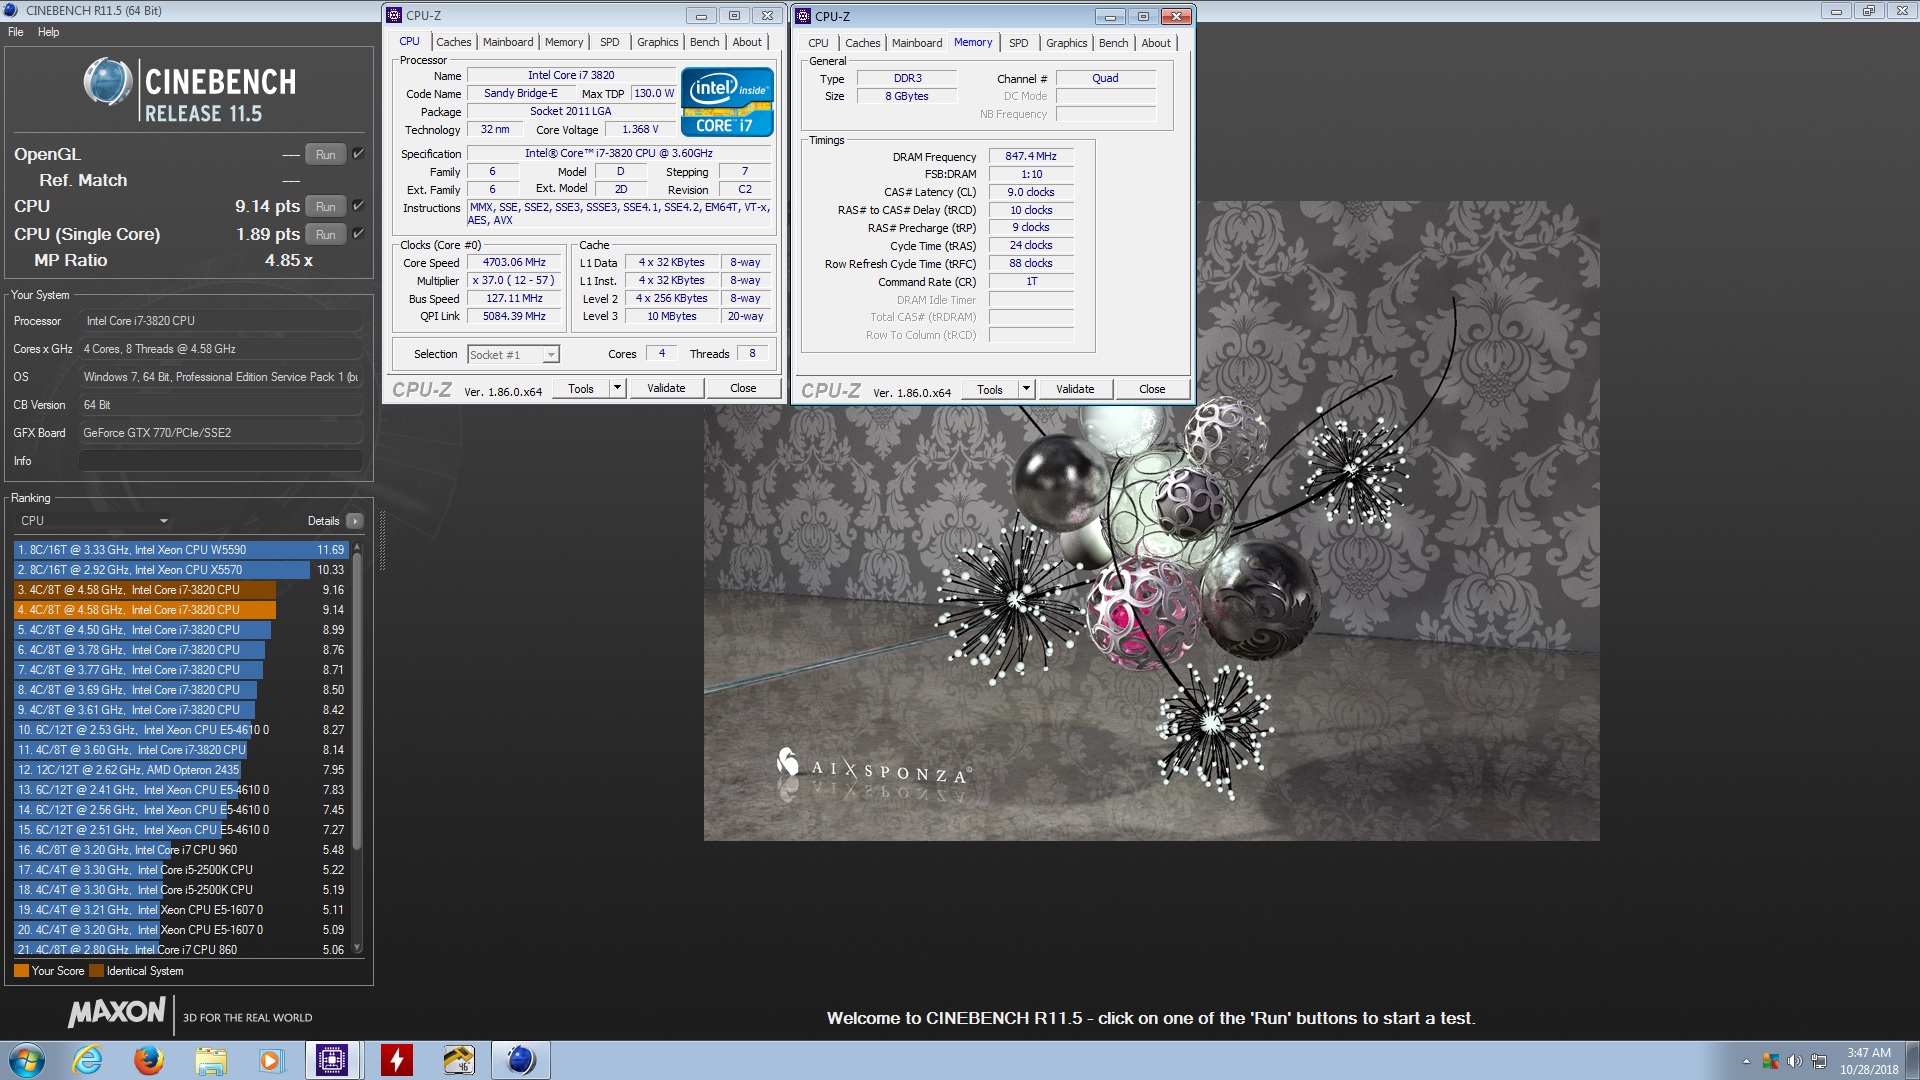Open the SPD tab in left CPU-Z window
Image resolution: width=1920 pixels, height=1080 pixels.
pyautogui.click(x=609, y=42)
